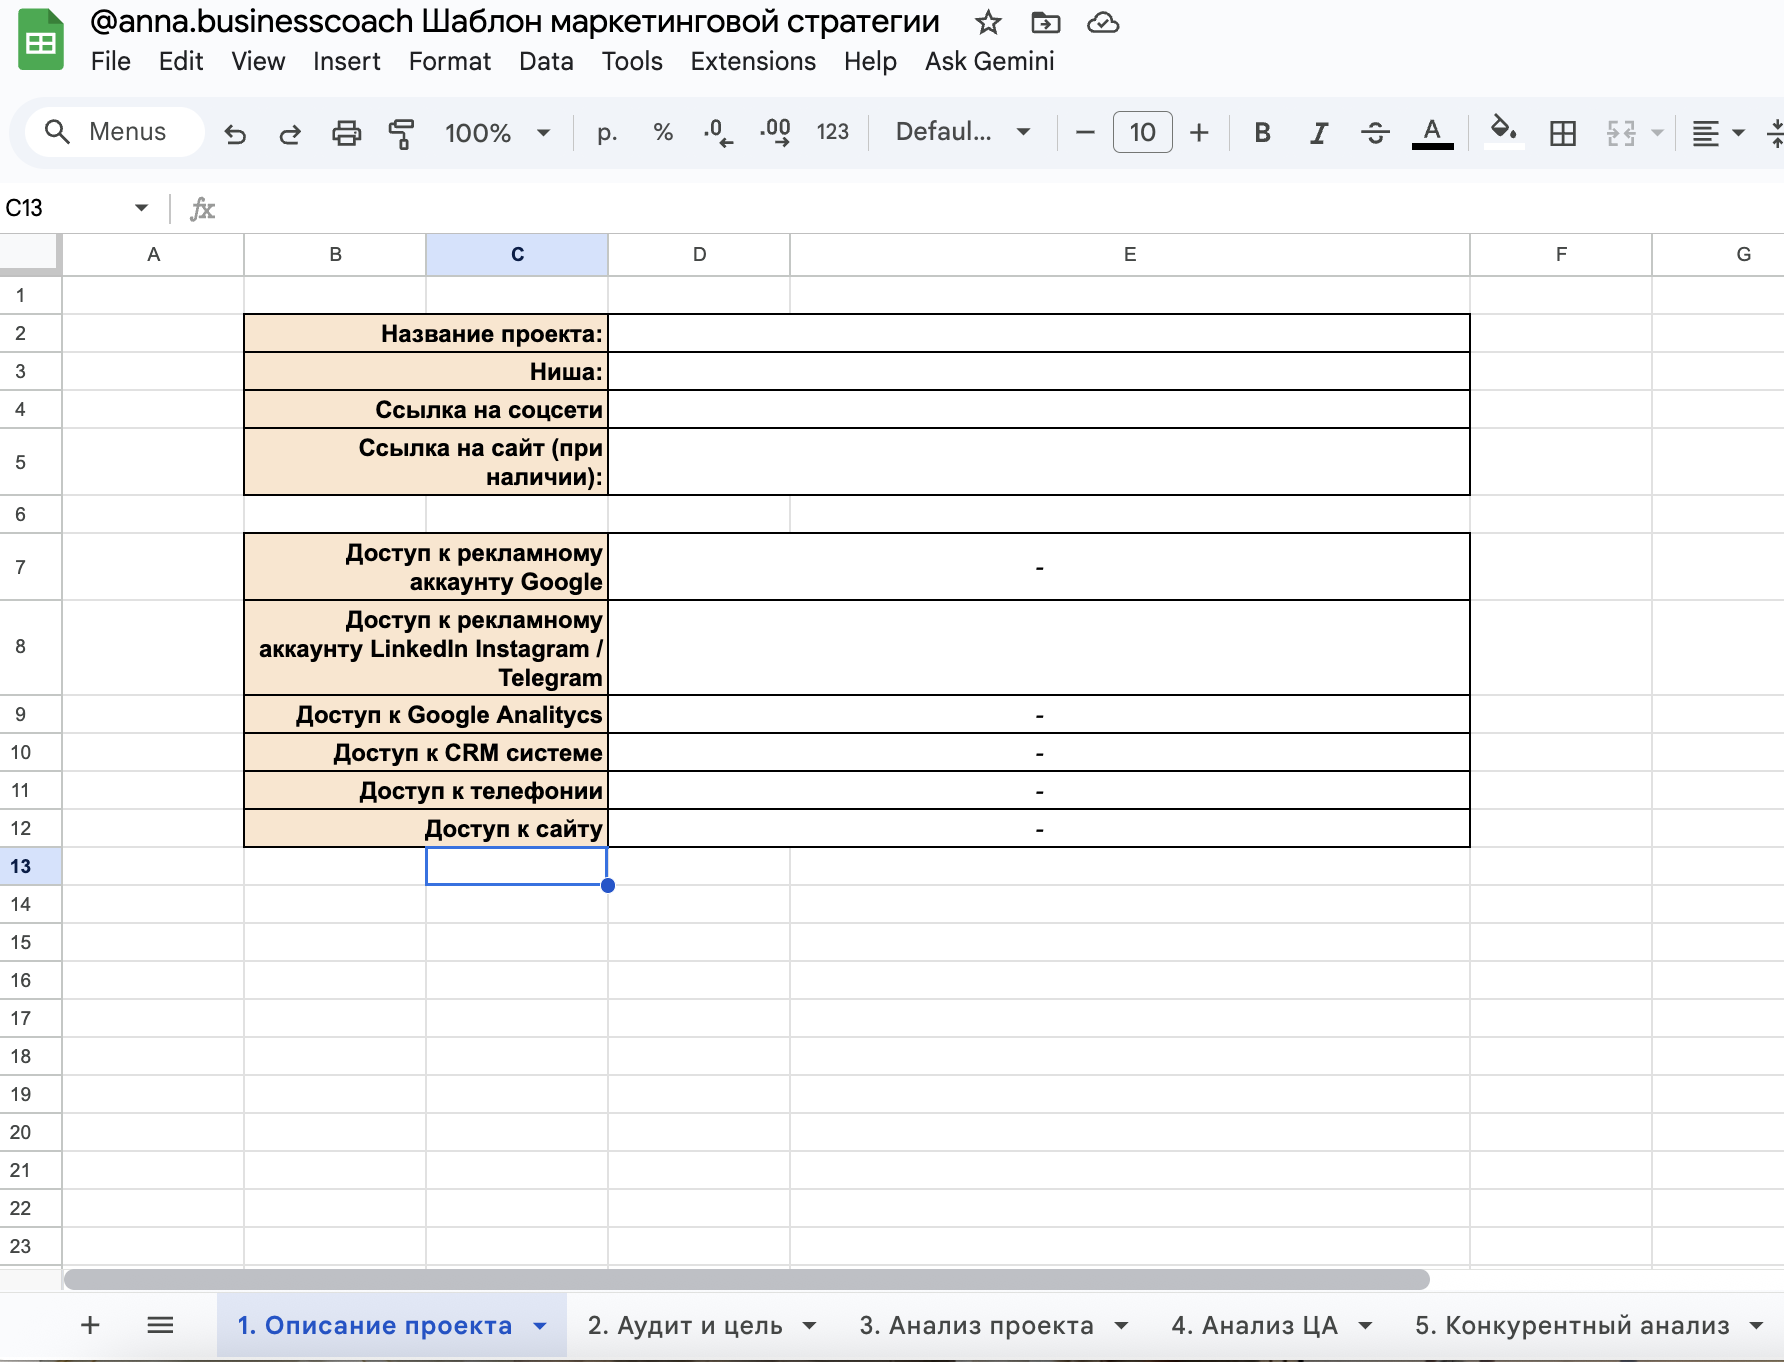Toggle bold formatting
Viewport: 1784px width, 1362px height.
click(x=1262, y=133)
